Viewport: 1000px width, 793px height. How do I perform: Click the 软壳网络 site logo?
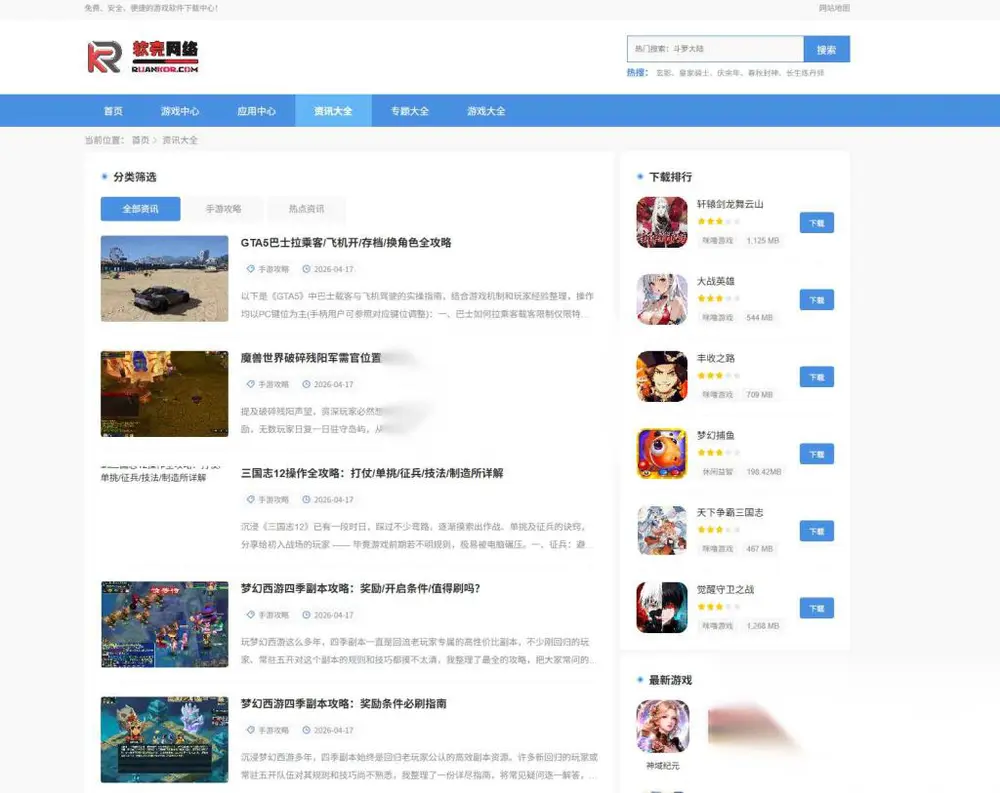143,57
